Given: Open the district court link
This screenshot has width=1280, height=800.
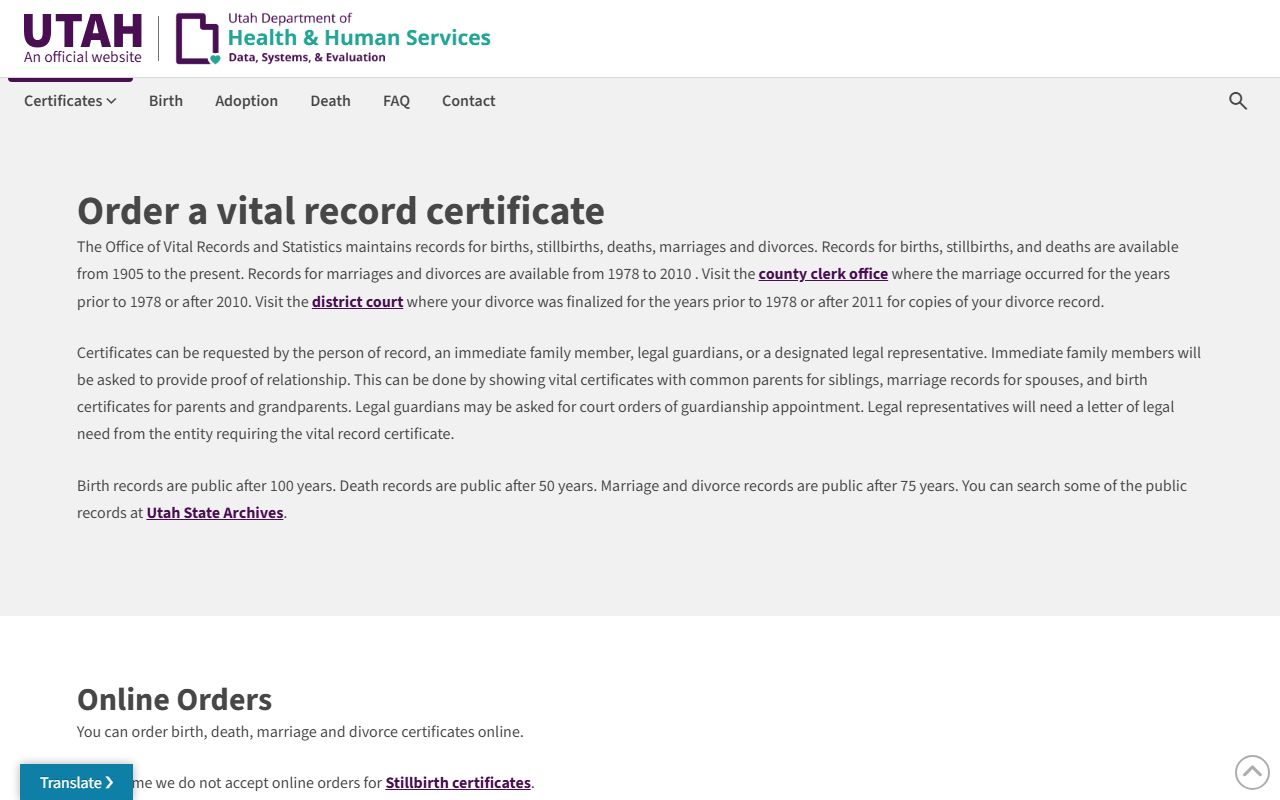Looking at the screenshot, I should [357, 302].
